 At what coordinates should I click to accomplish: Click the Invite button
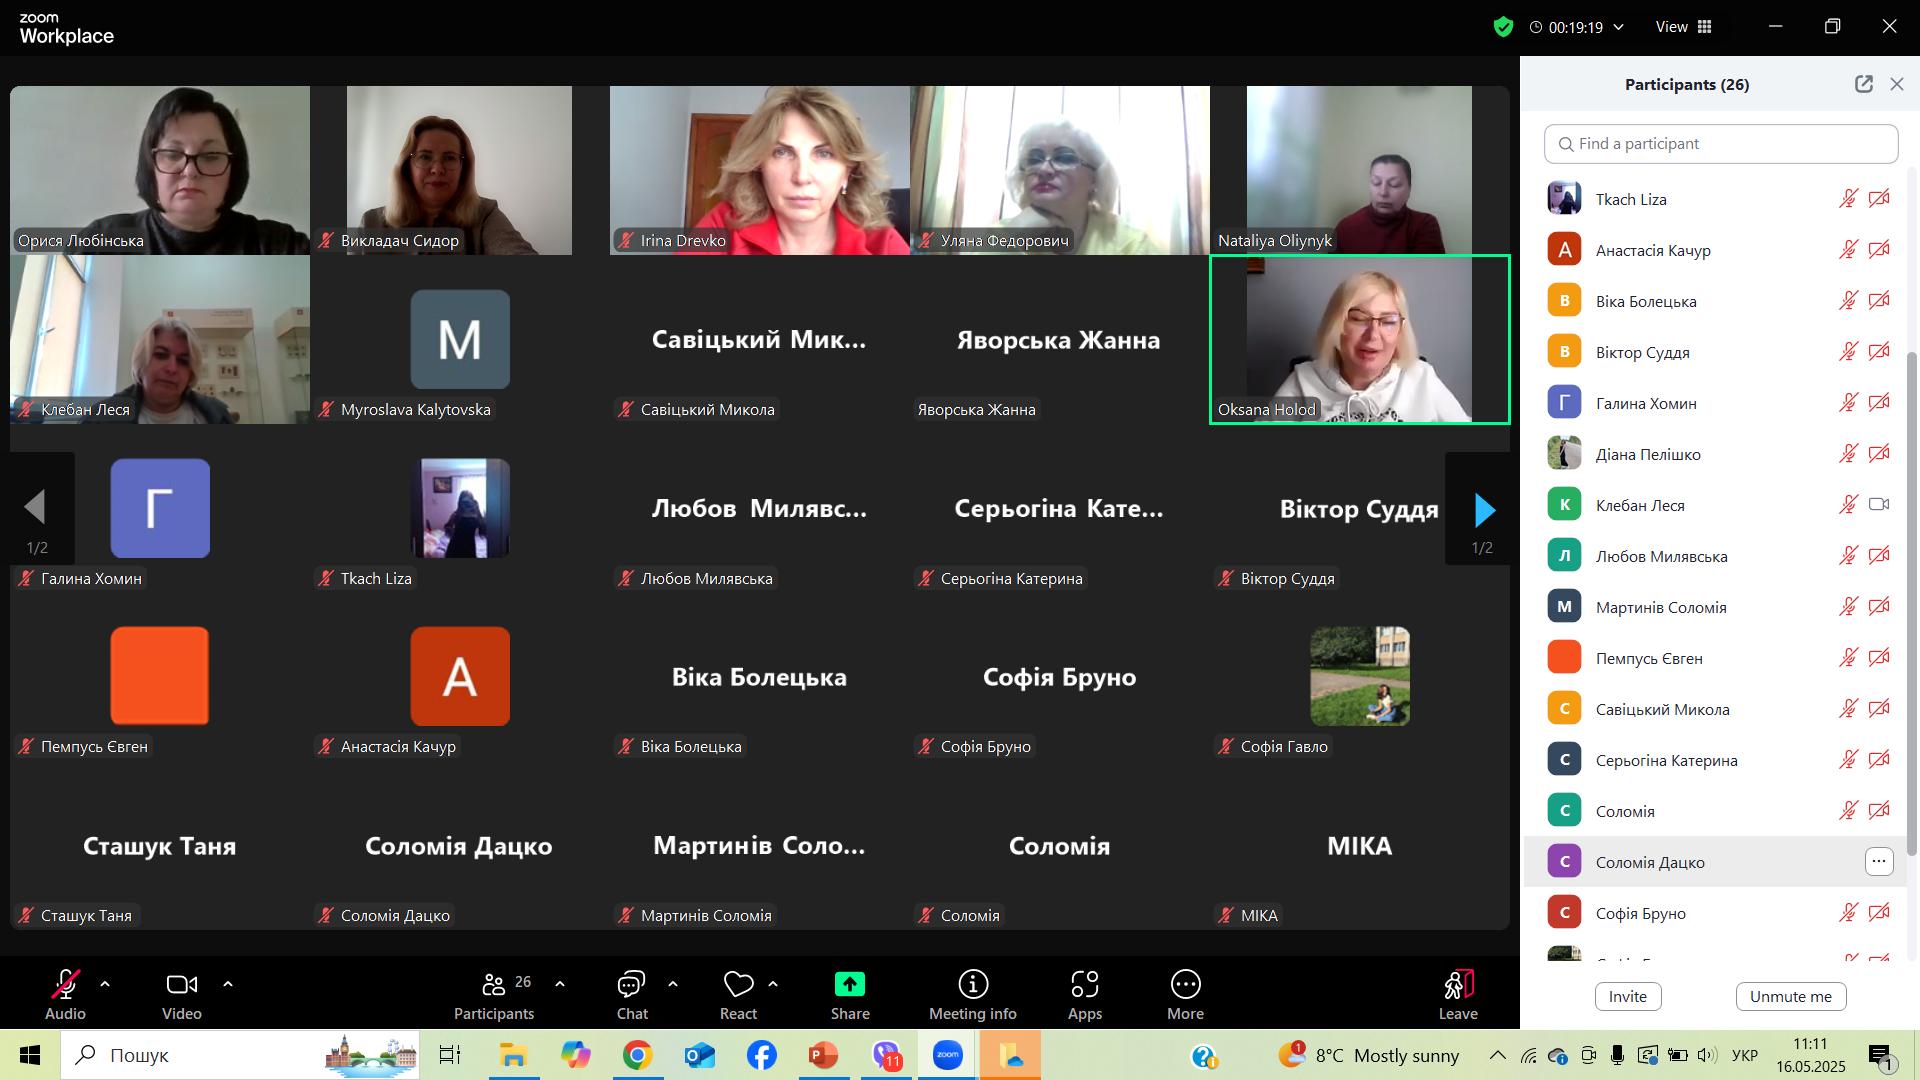pos(1627,996)
